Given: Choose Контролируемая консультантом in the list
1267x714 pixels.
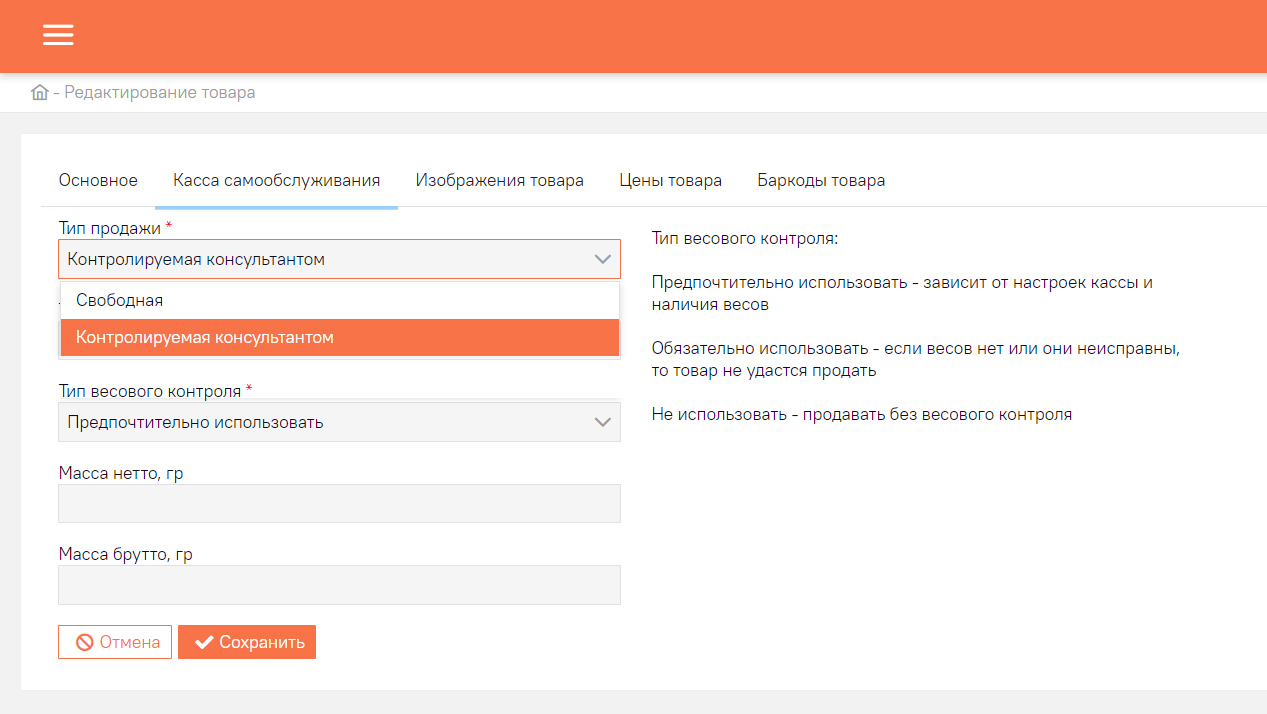Looking at the screenshot, I should [340, 338].
